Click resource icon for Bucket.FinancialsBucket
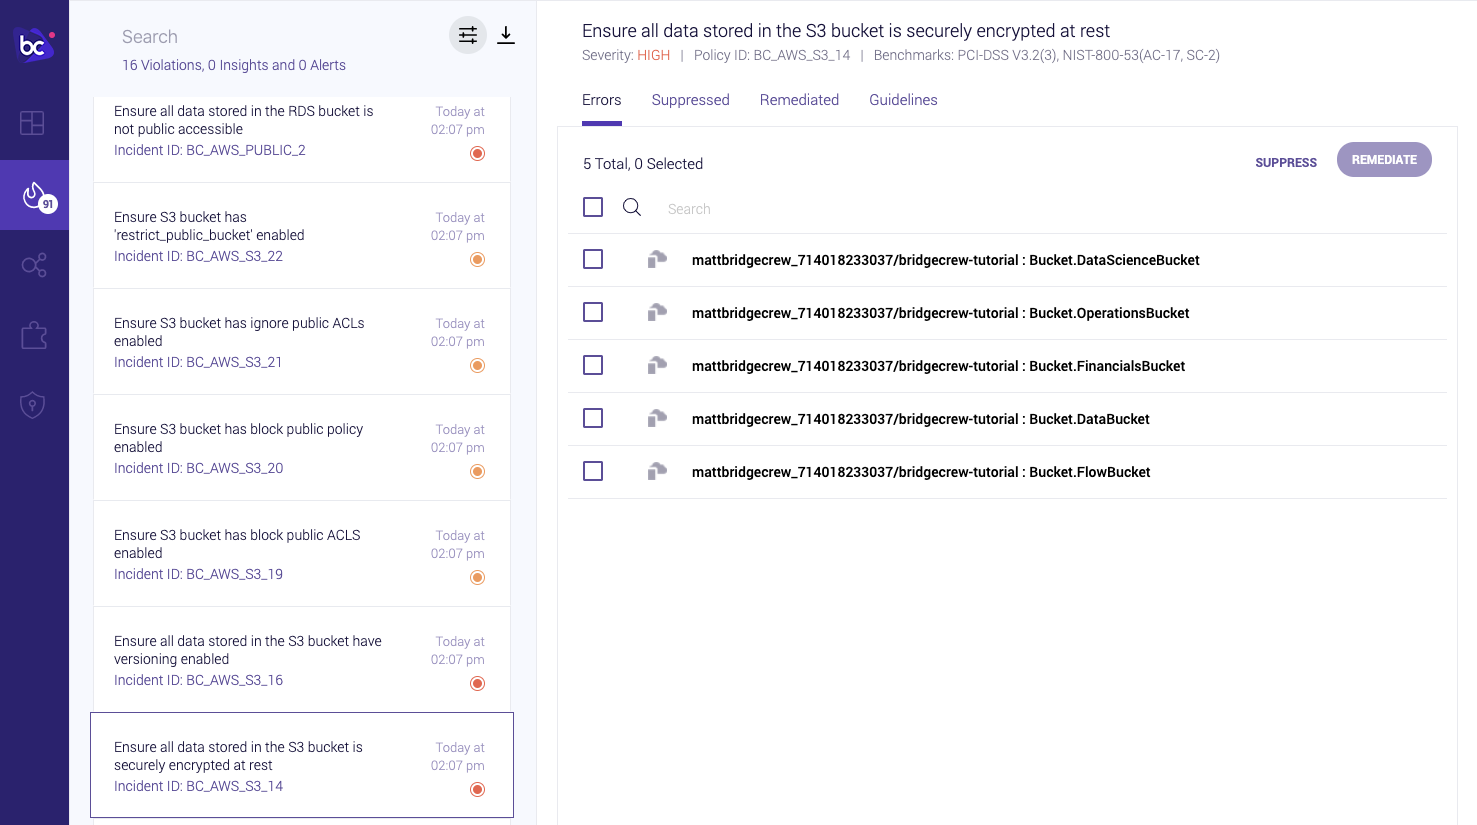Image resolution: width=1477 pixels, height=825 pixels. point(657,366)
